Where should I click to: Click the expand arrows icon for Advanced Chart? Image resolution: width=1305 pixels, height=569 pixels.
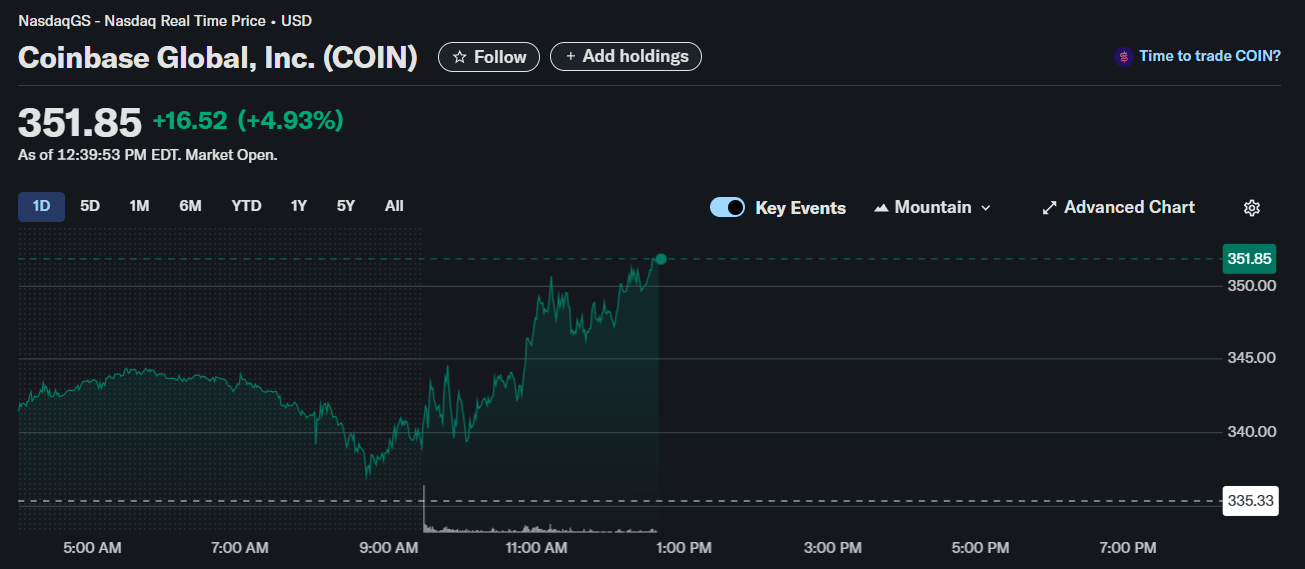1049,208
